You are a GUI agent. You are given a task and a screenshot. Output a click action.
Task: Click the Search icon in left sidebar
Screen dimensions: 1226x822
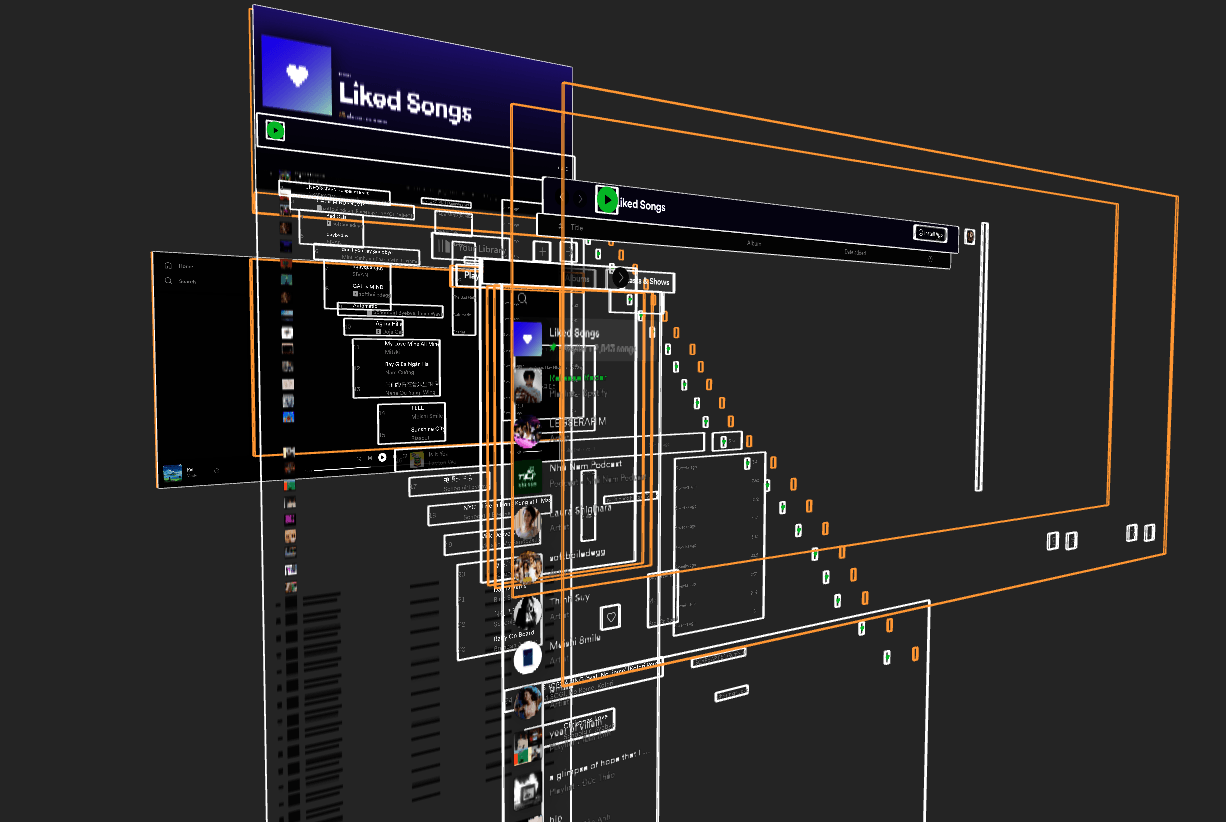(169, 282)
